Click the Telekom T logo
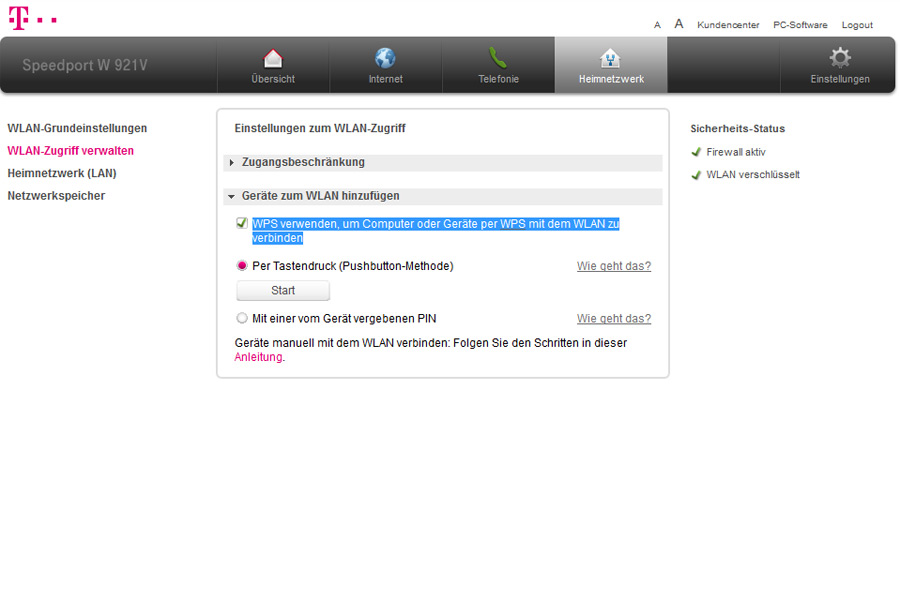 coord(20,18)
